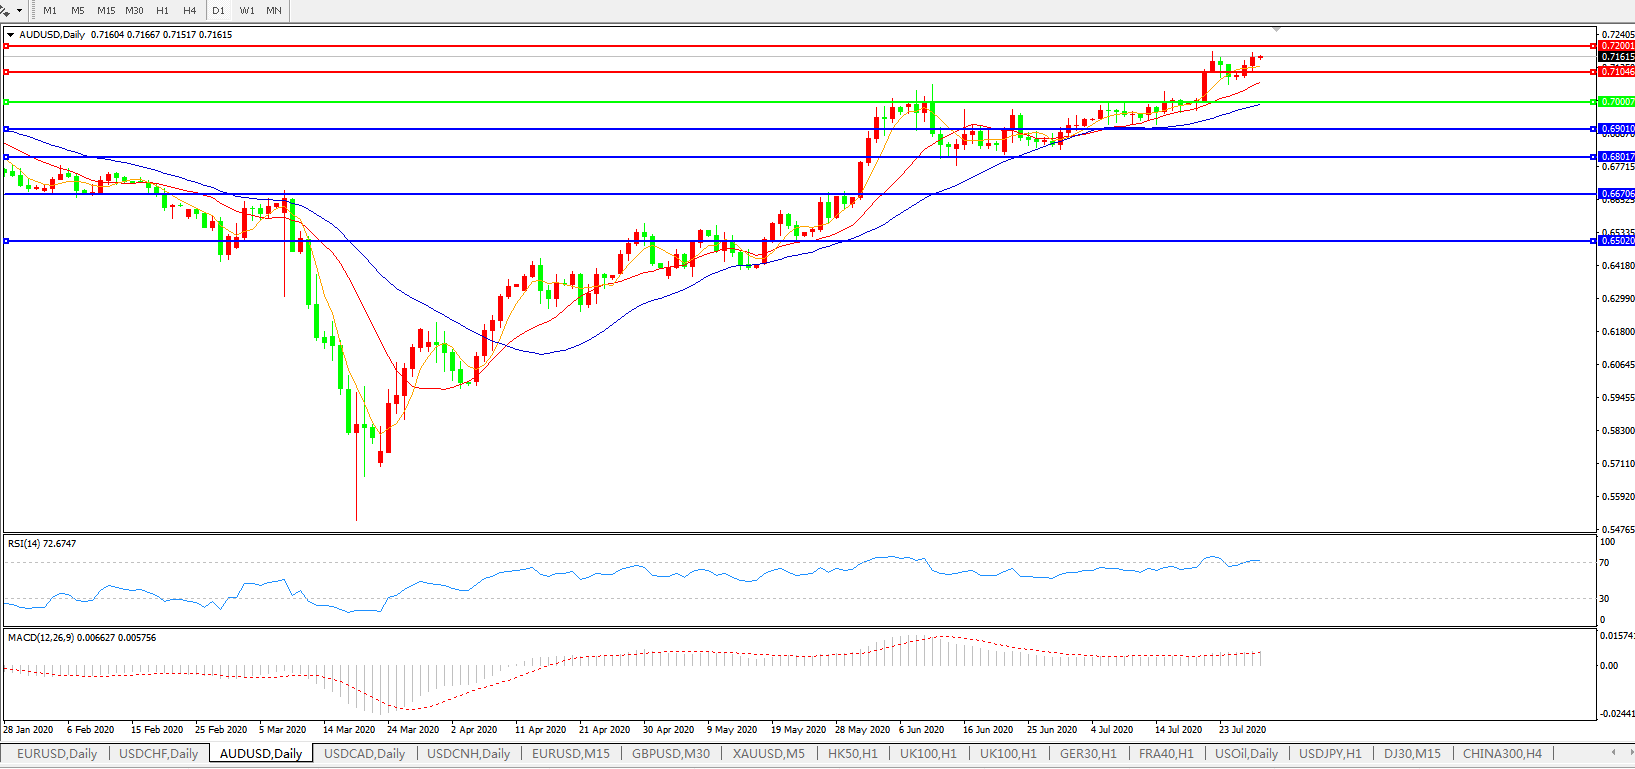Set chart period to H1
Viewport: 1635px width, 769px height.
(162, 11)
